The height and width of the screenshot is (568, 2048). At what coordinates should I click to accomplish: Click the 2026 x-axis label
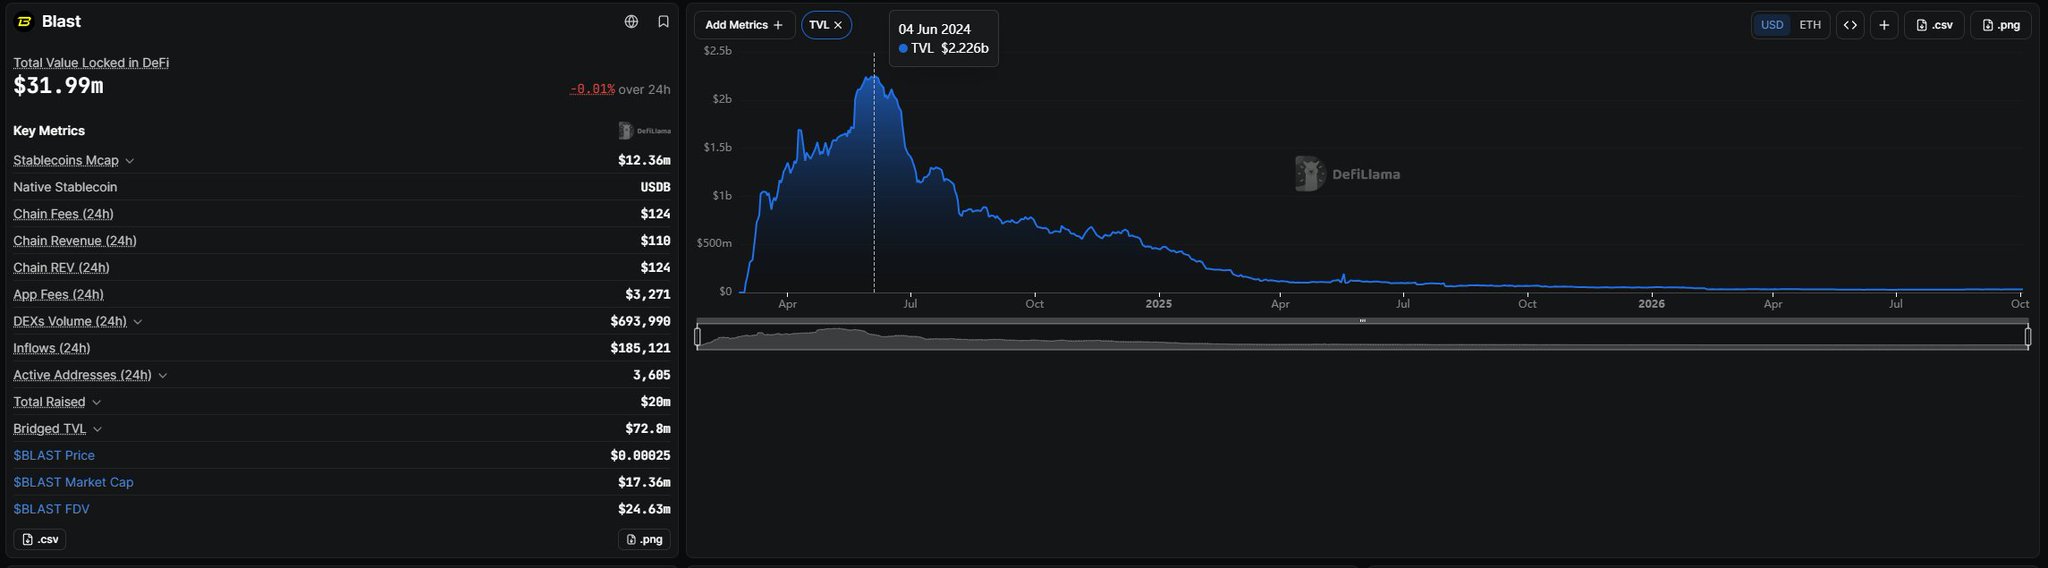coord(1652,303)
